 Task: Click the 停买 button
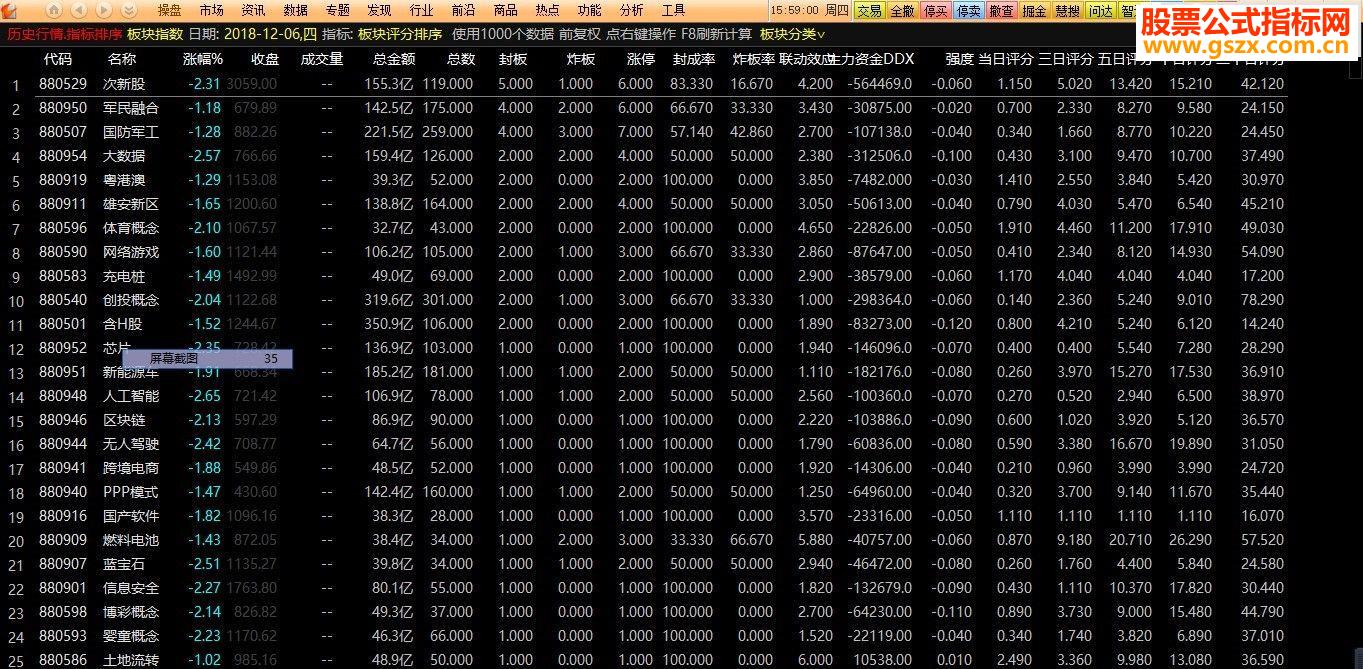(936, 11)
